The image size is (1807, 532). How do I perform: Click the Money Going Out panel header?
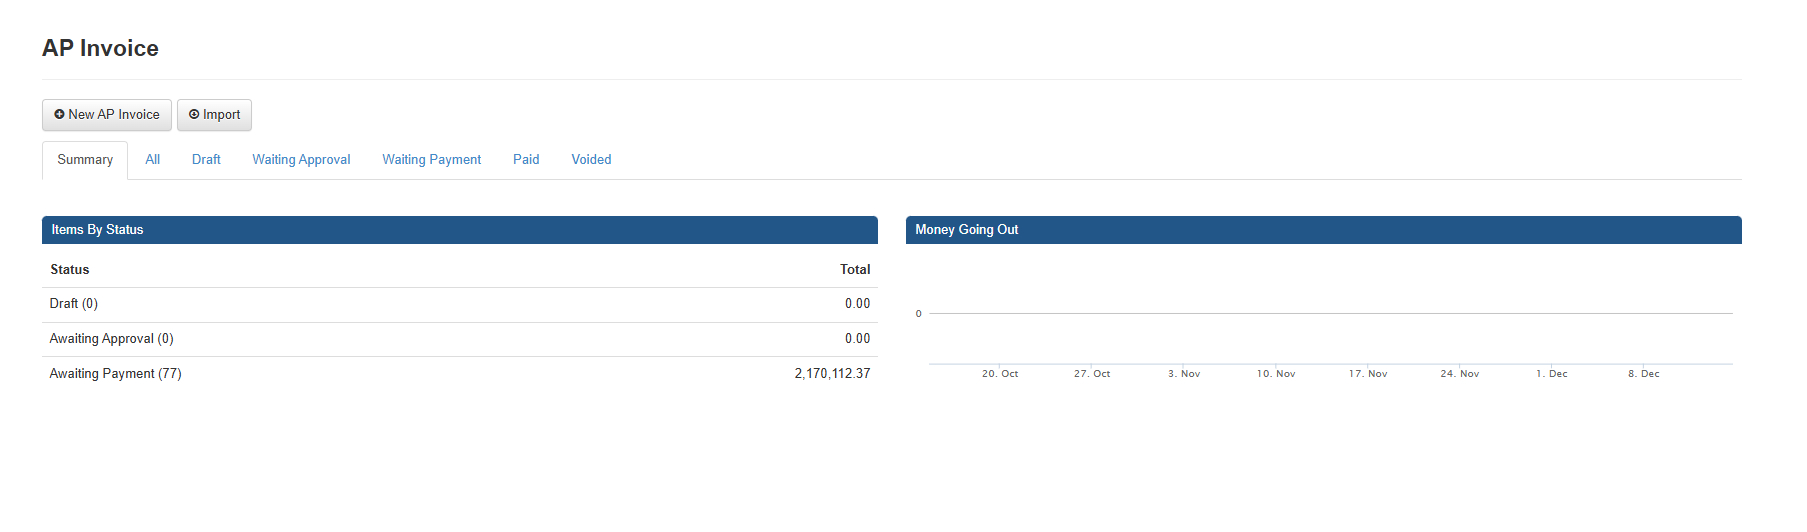tap(966, 230)
